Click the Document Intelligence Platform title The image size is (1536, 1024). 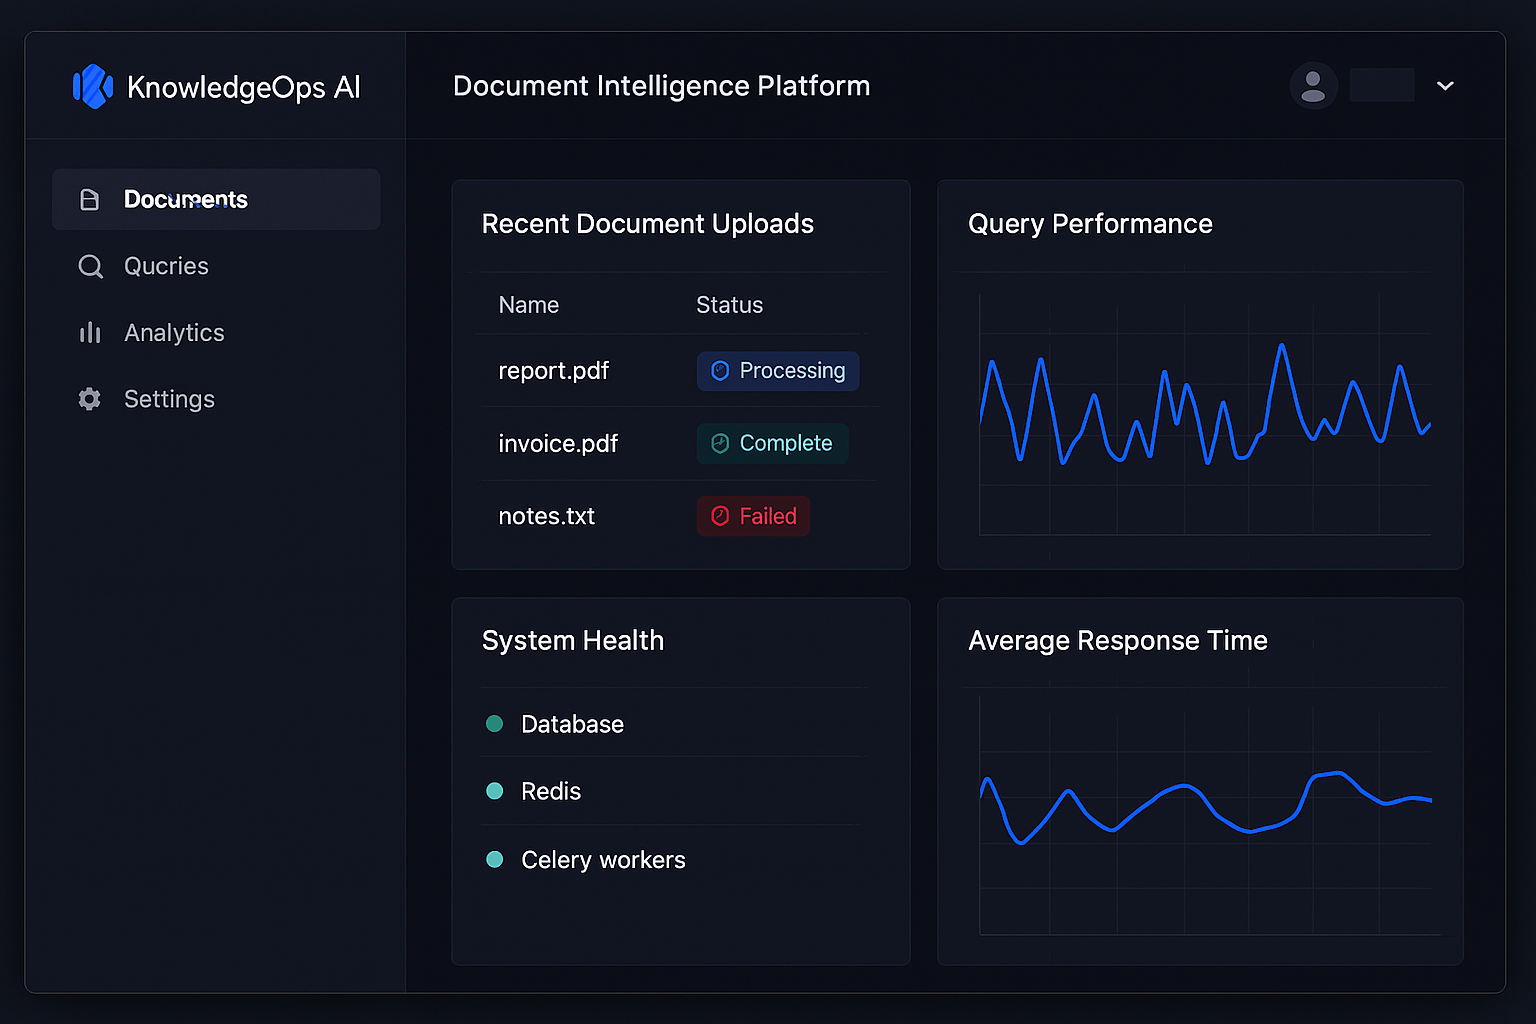[x=661, y=86]
